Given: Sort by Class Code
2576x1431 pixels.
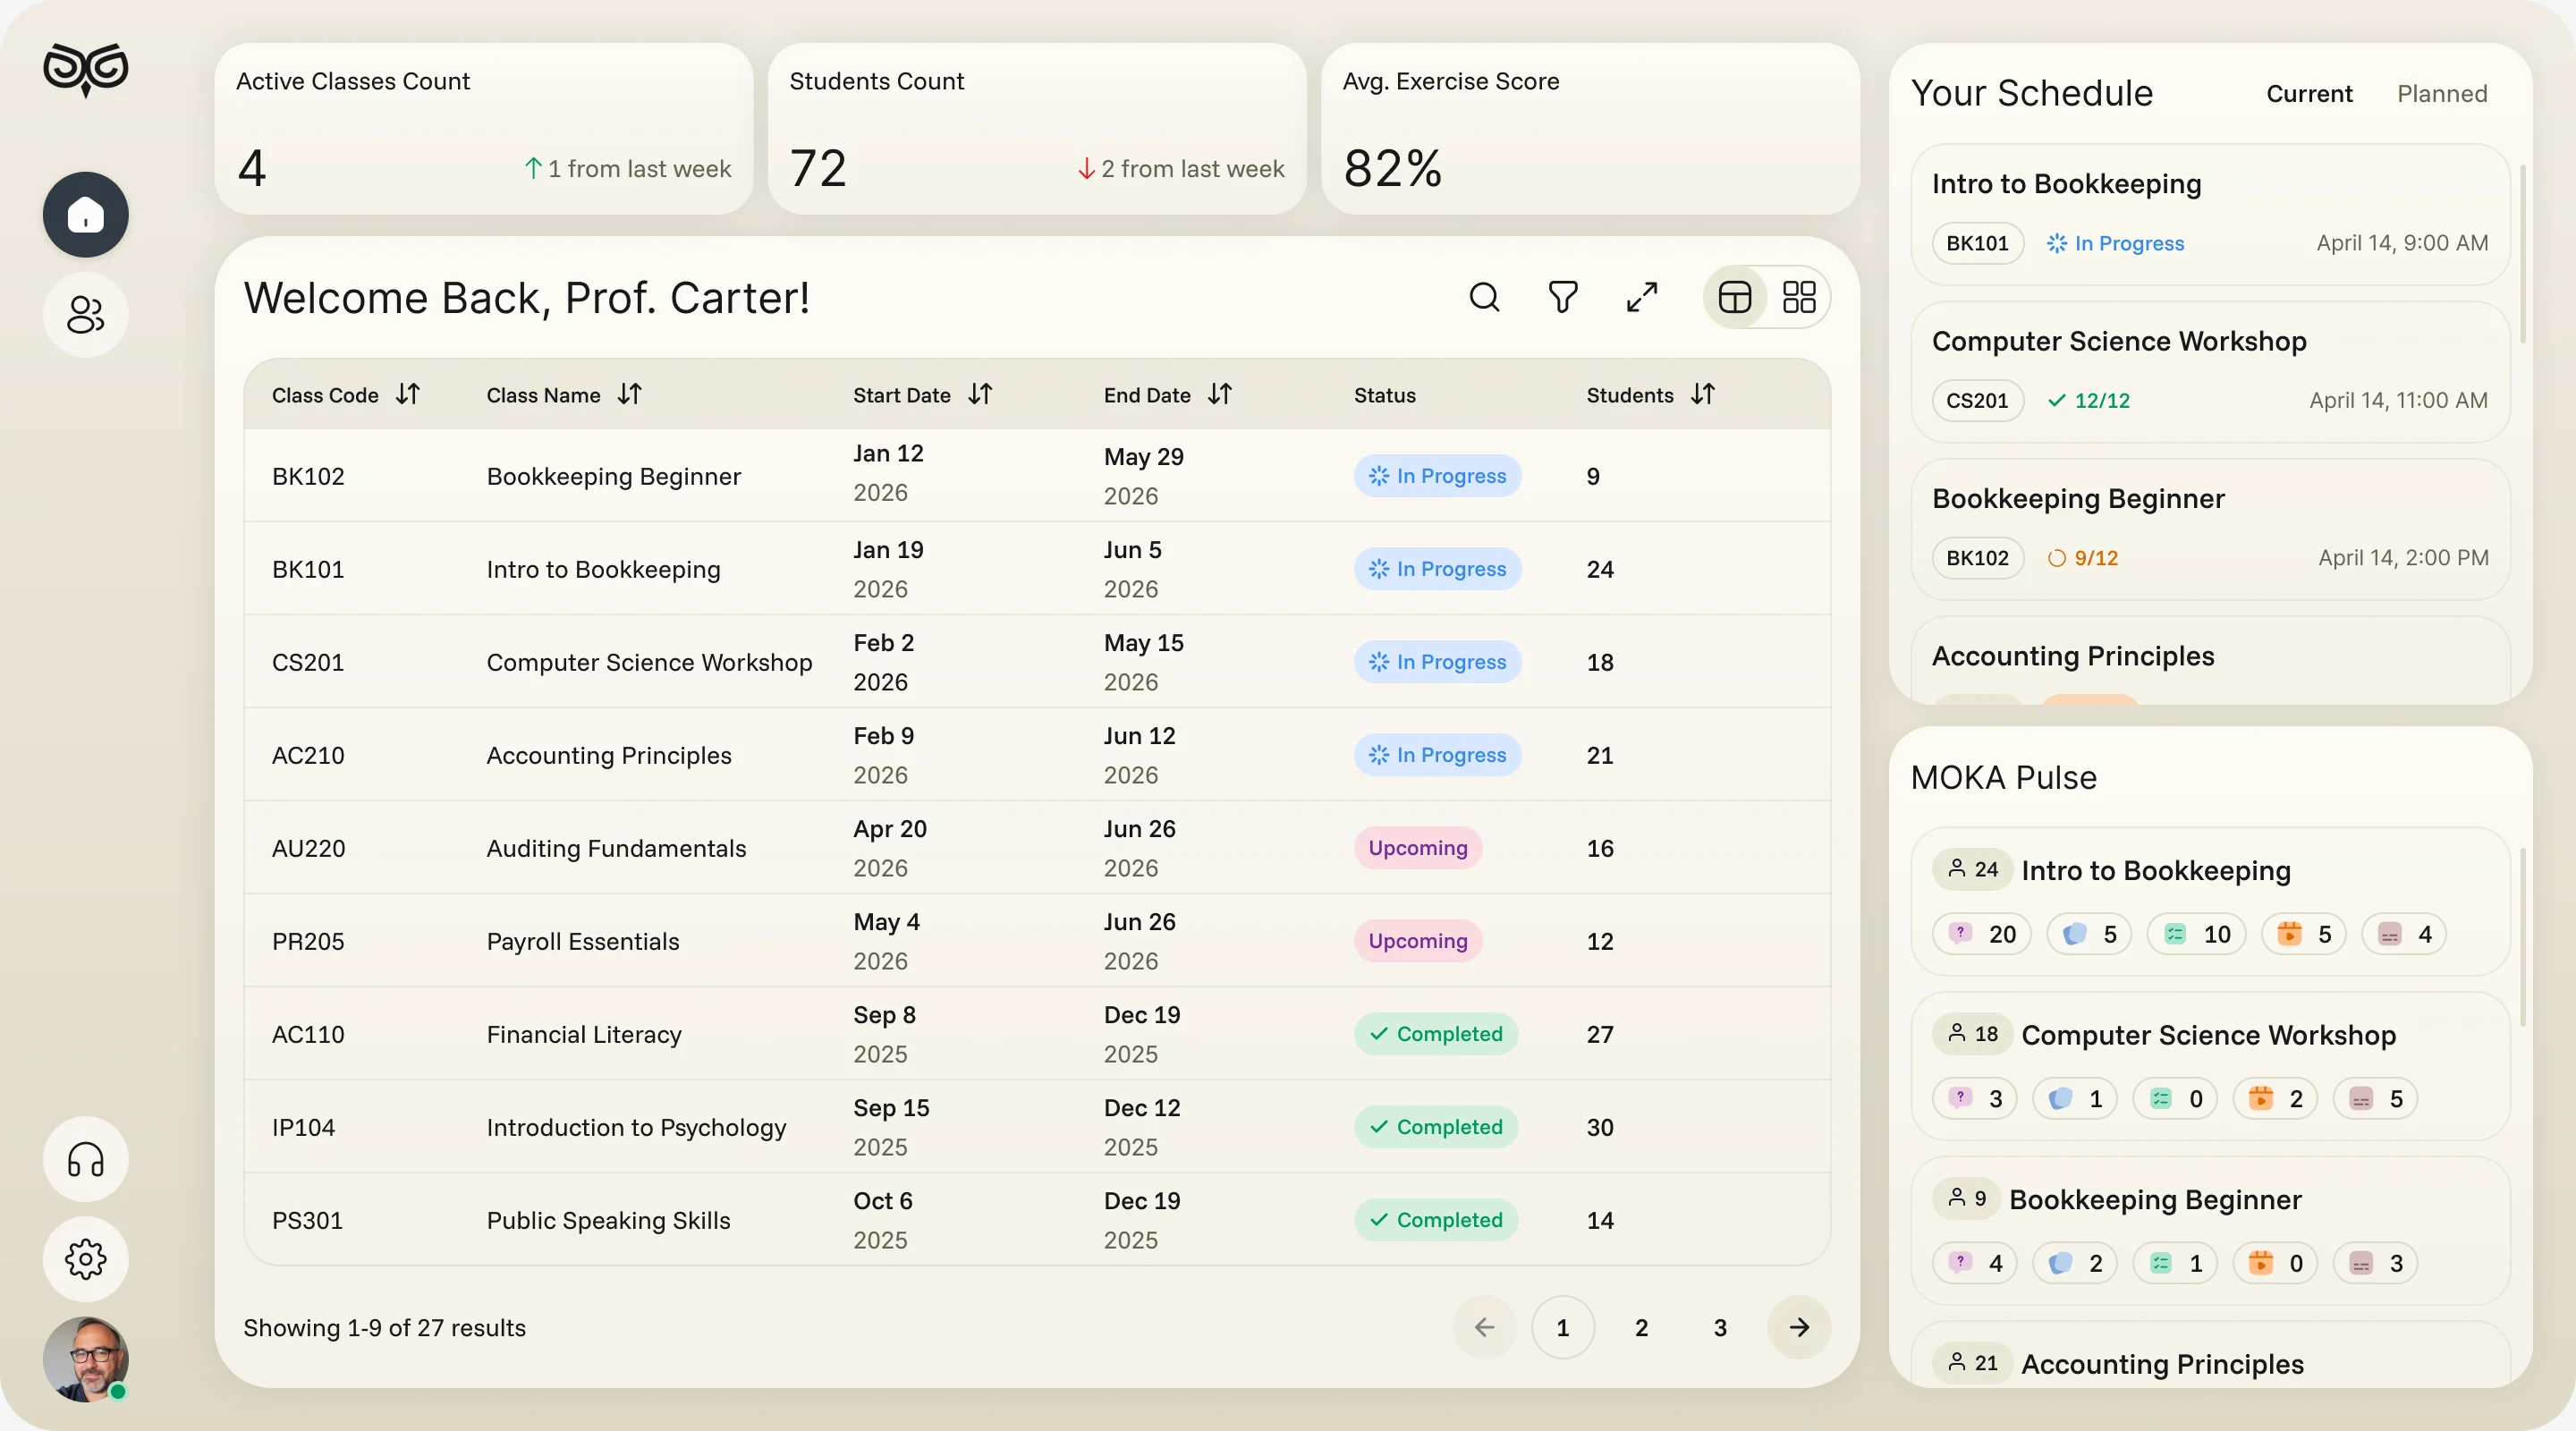Looking at the screenshot, I should [x=408, y=394].
